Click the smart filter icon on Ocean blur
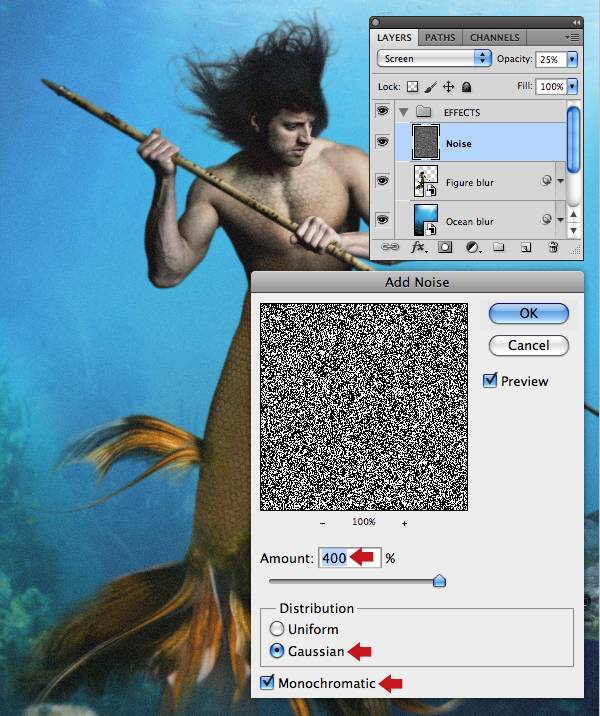Screen dimensions: 600x716 click(x=546, y=220)
